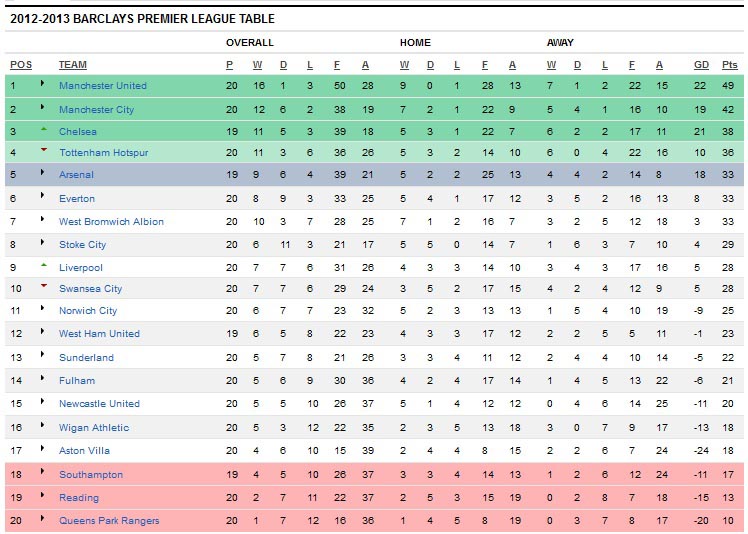Open the Reading team link
The width and height of the screenshot is (748, 534).
pyautogui.click(x=79, y=498)
